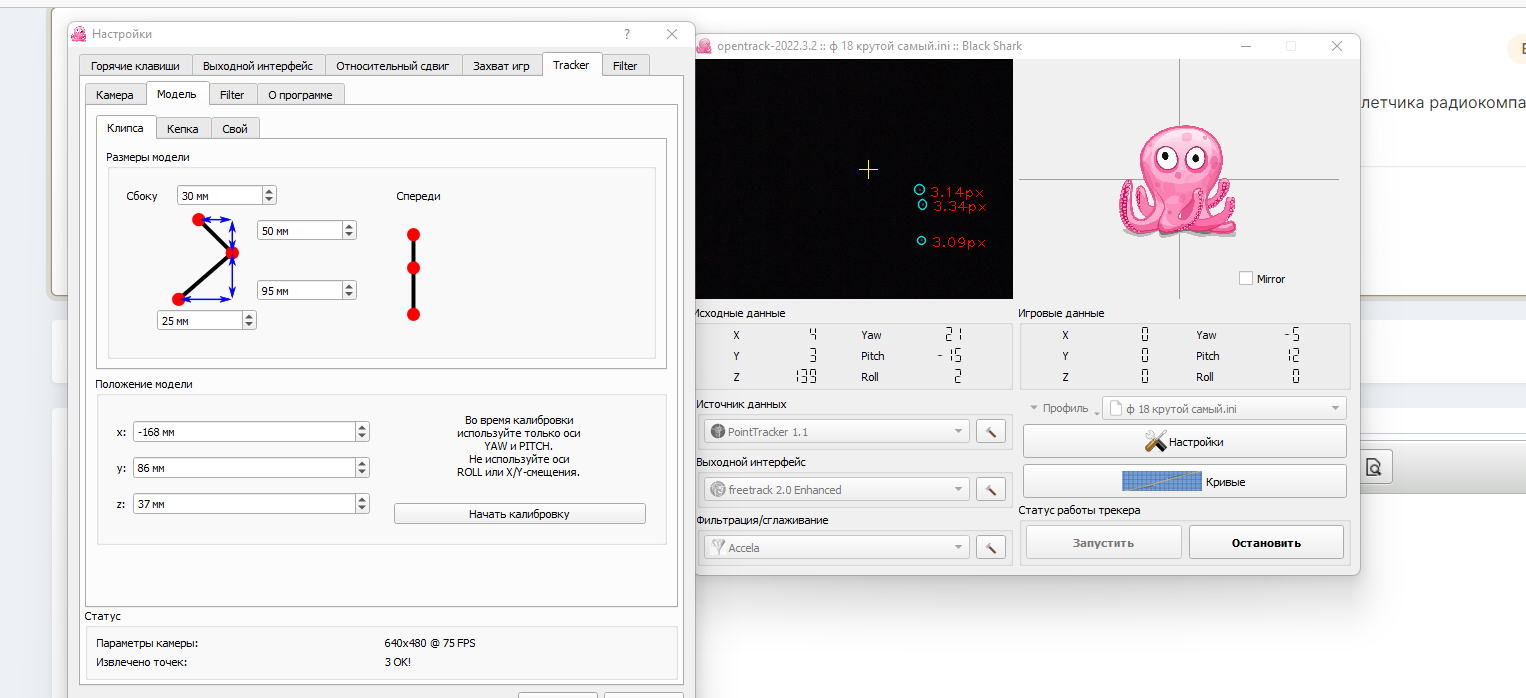This screenshot has height=698, width=1526.
Task: Select the top-level Tracker tab
Action: 571,65
